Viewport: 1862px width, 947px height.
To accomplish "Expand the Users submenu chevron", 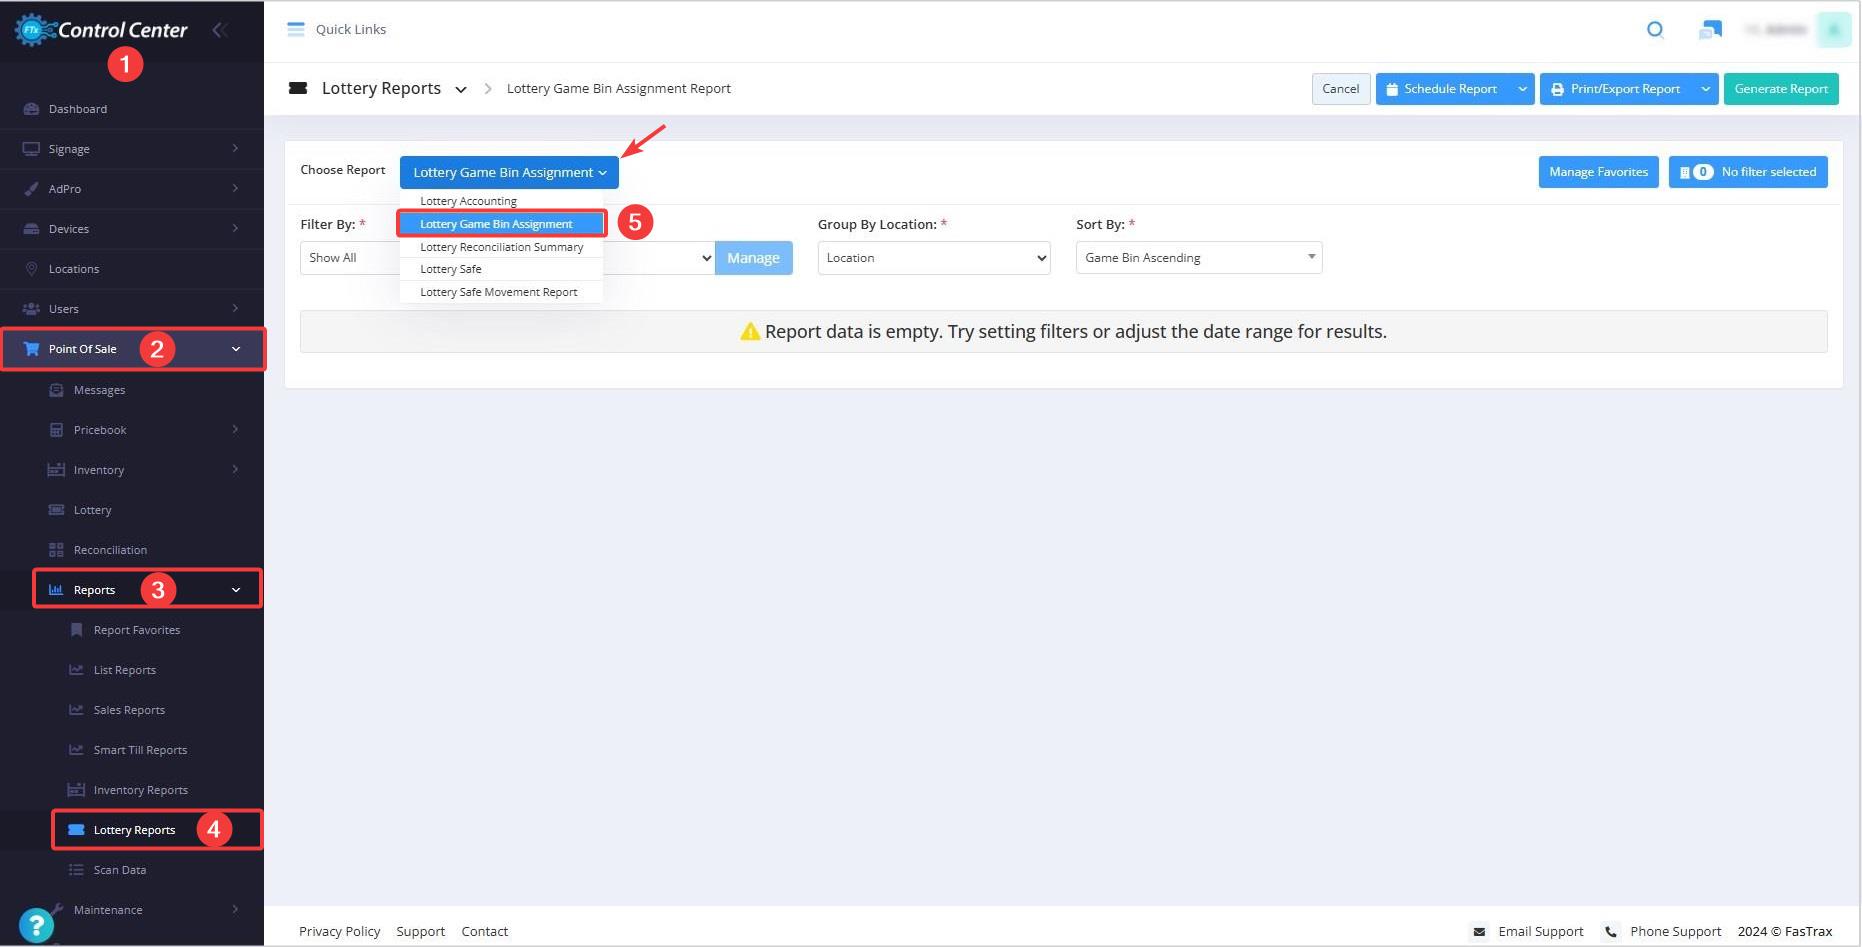I will point(236,308).
